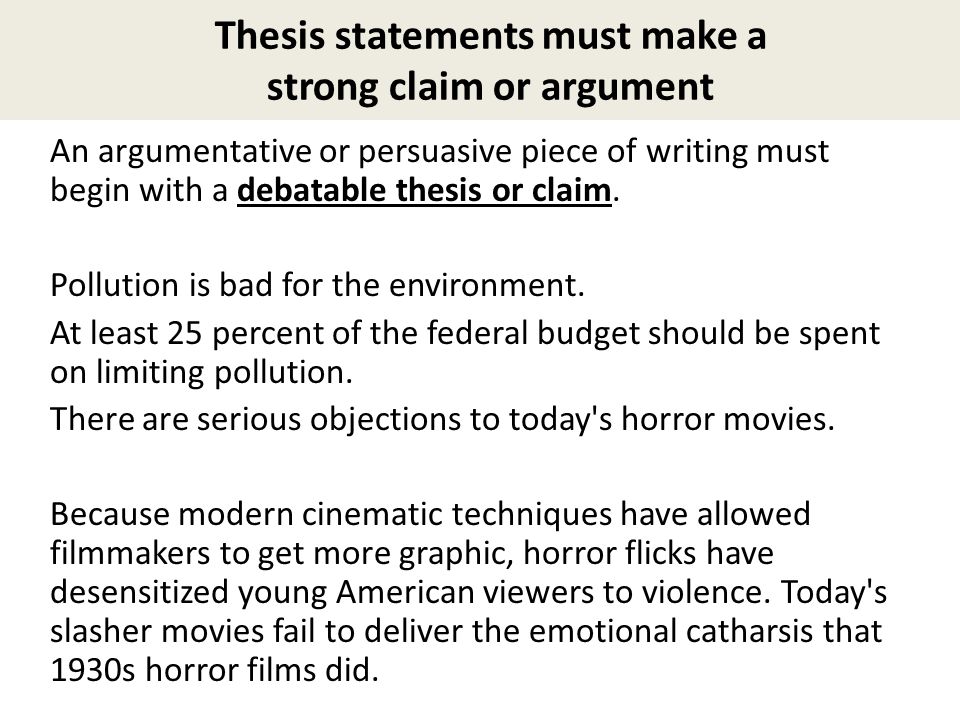
Task: Click the word 'Today's' ending the violence line
Action: click(834, 592)
